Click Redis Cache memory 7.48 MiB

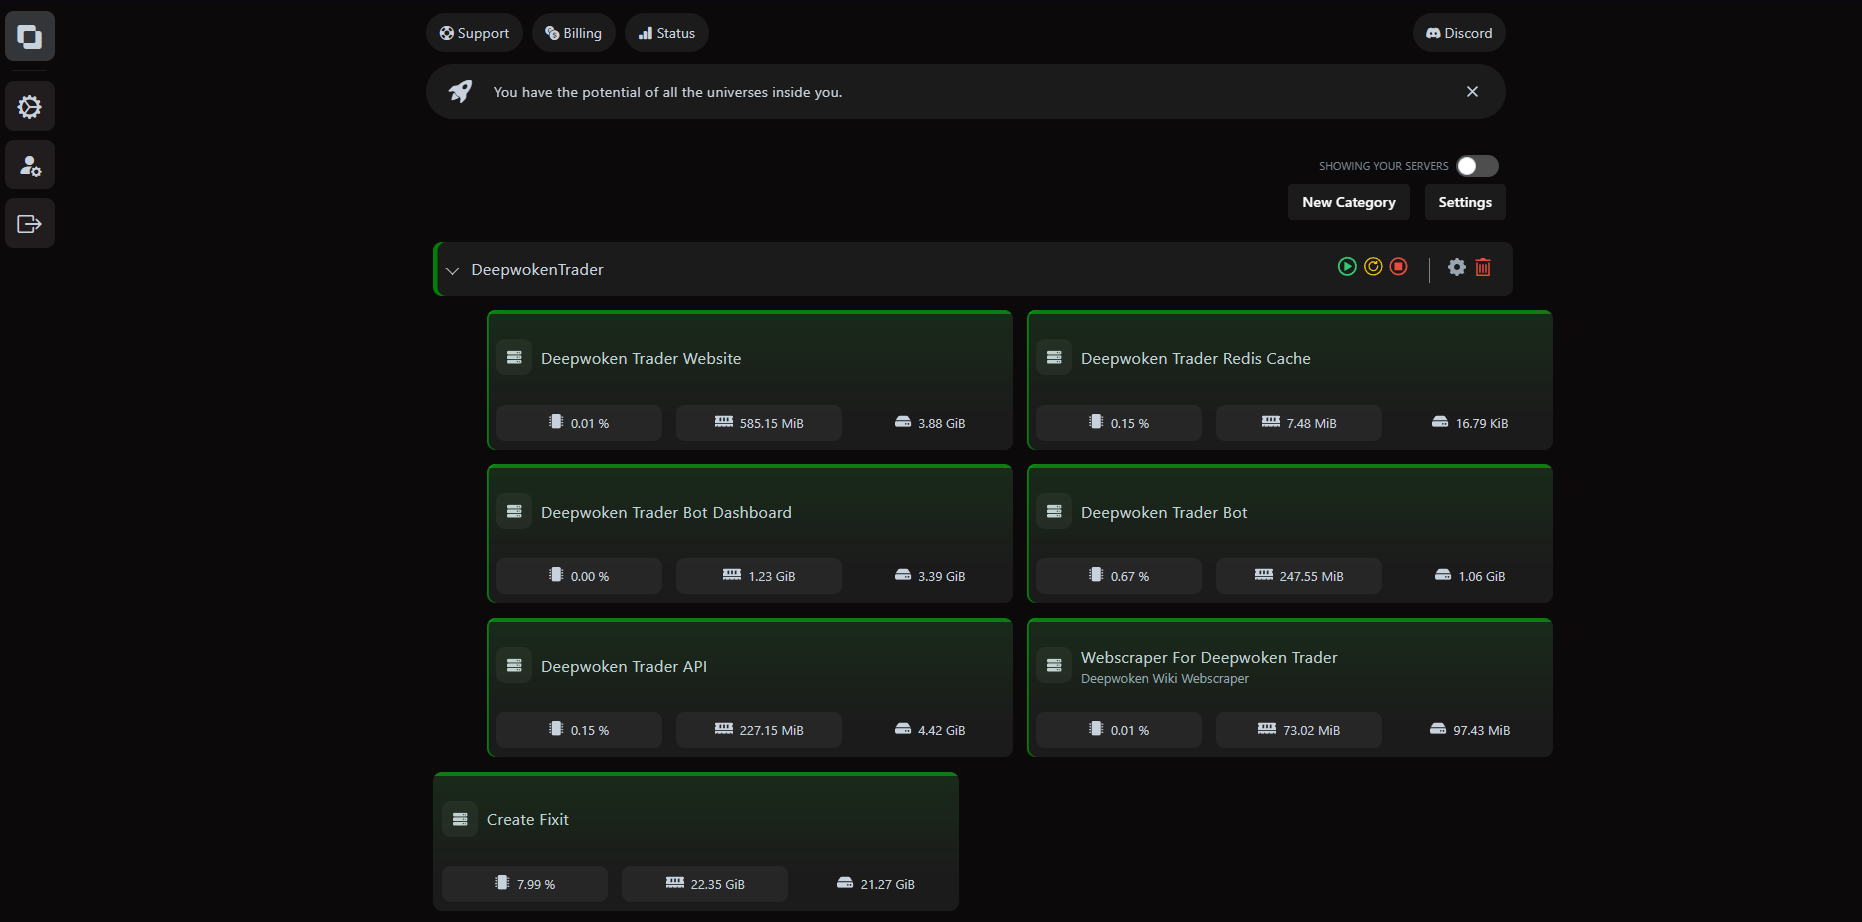[x=1299, y=423]
